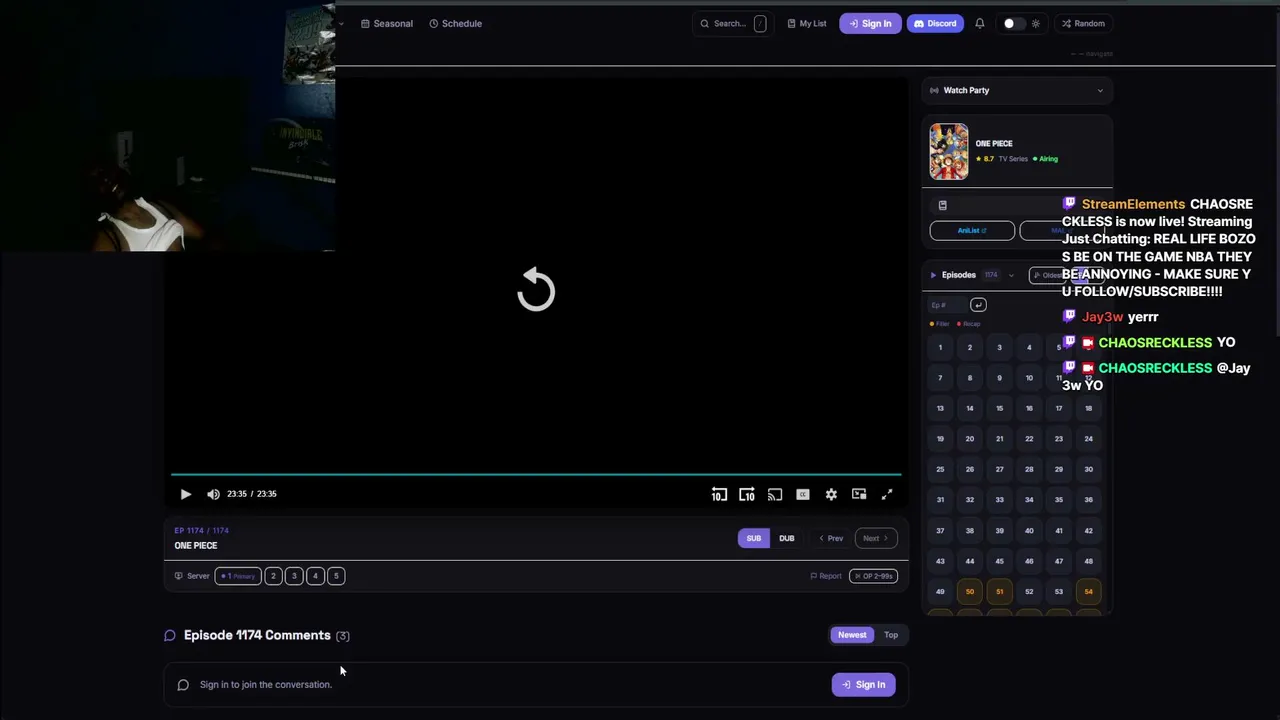The image size is (1280, 720).
Task: Click the comment bubble icon by Episode Comments
Action: (x=170, y=635)
